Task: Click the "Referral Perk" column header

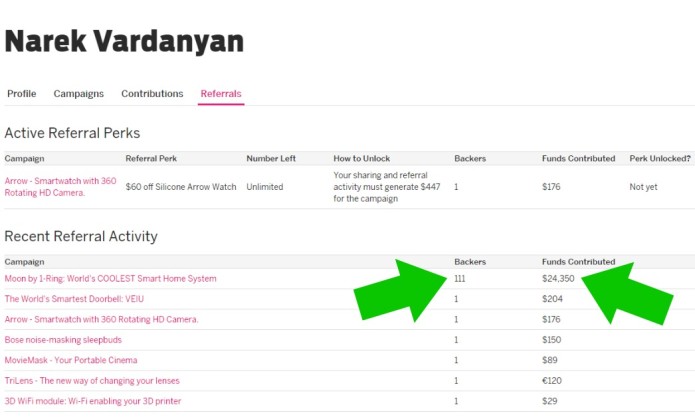Action: tap(151, 158)
